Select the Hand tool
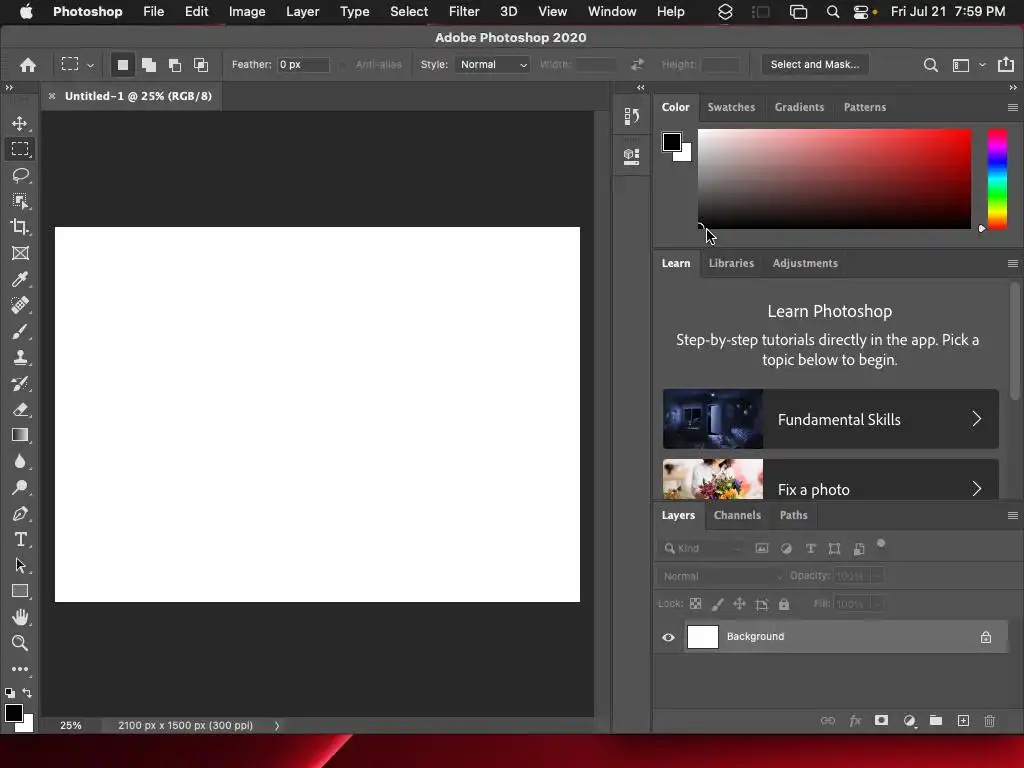This screenshot has height=768, width=1024. 20,617
